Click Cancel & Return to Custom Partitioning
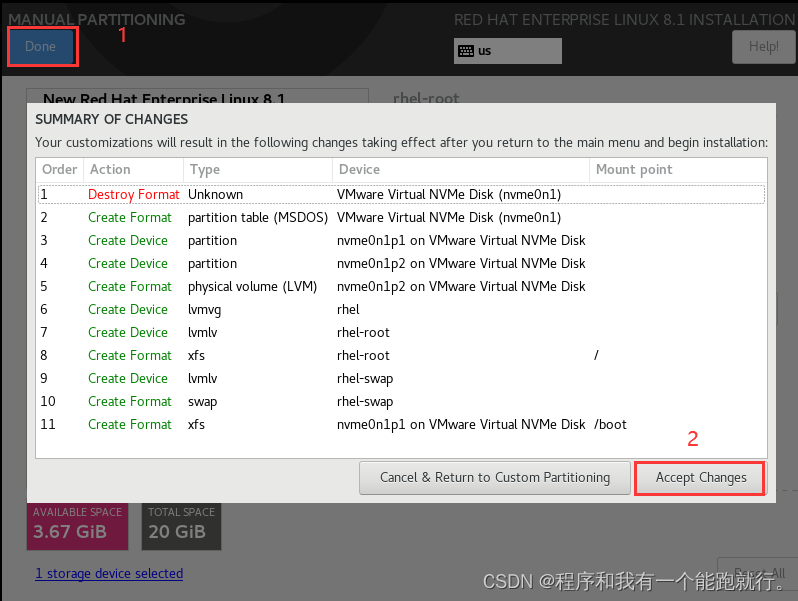Viewport: 798px width, 601px height. tap(495, 478)
